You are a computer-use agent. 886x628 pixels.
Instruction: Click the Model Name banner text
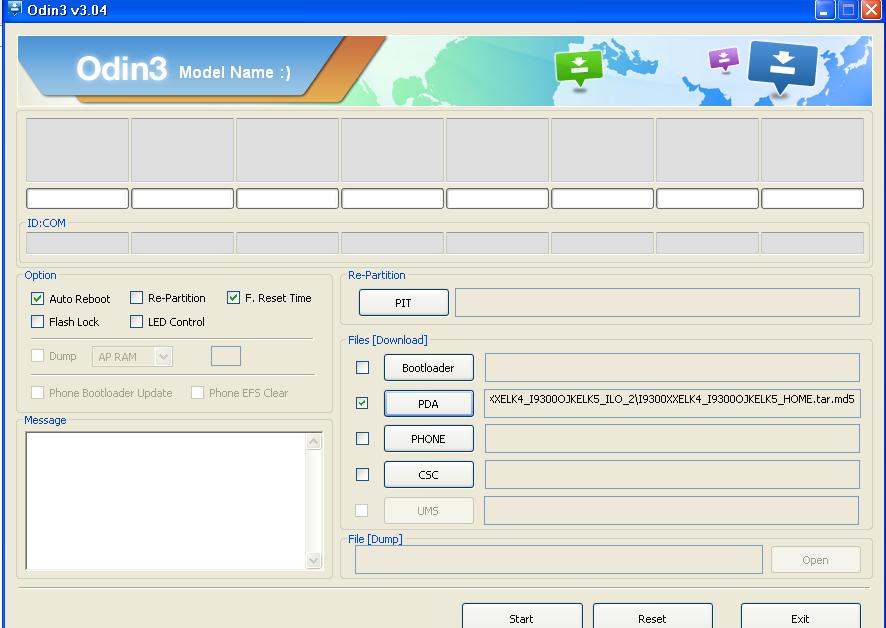(x=234, y=72)
